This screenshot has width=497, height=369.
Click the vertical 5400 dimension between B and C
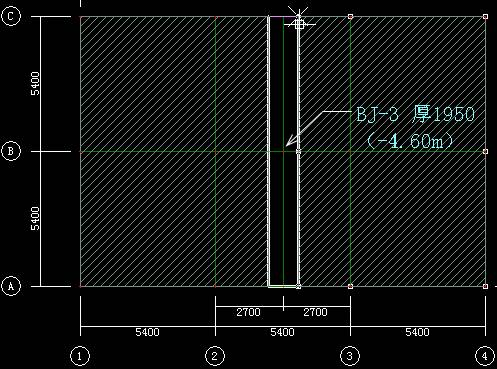pos(35,83)
